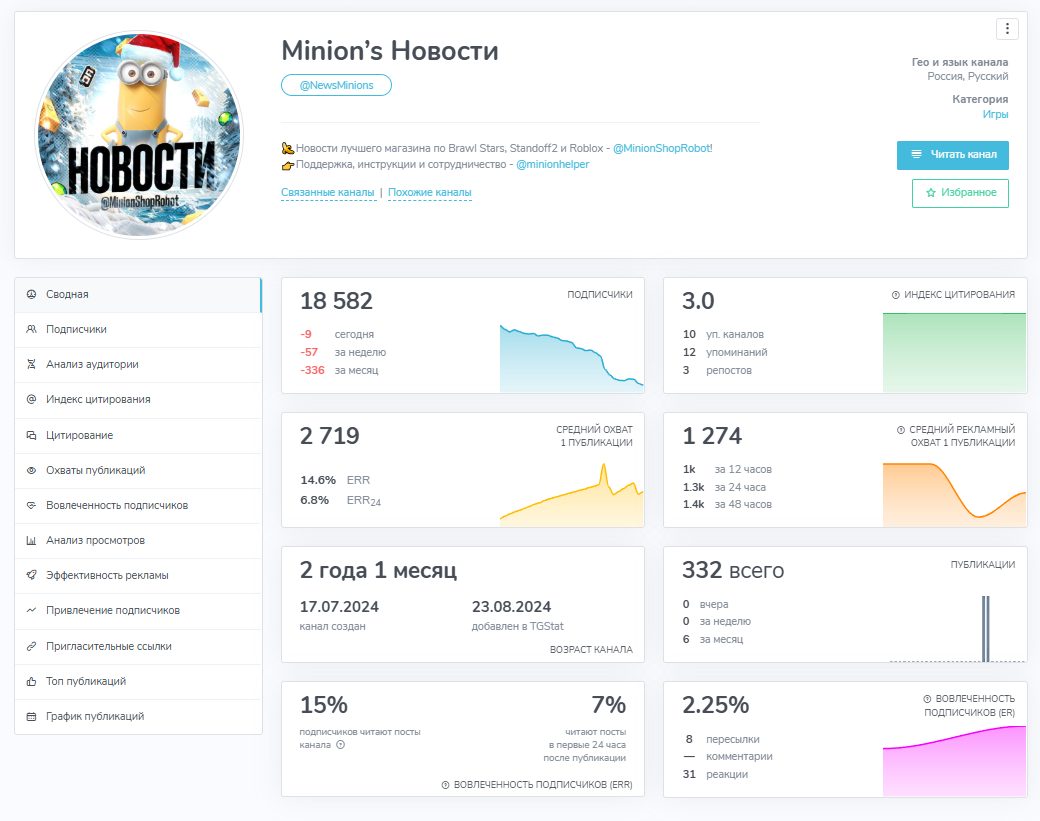1040x821 pixels.
Task: Click info icon beside Вовлеченность подписчиков (ERR) label
Action: click(446, 785)
